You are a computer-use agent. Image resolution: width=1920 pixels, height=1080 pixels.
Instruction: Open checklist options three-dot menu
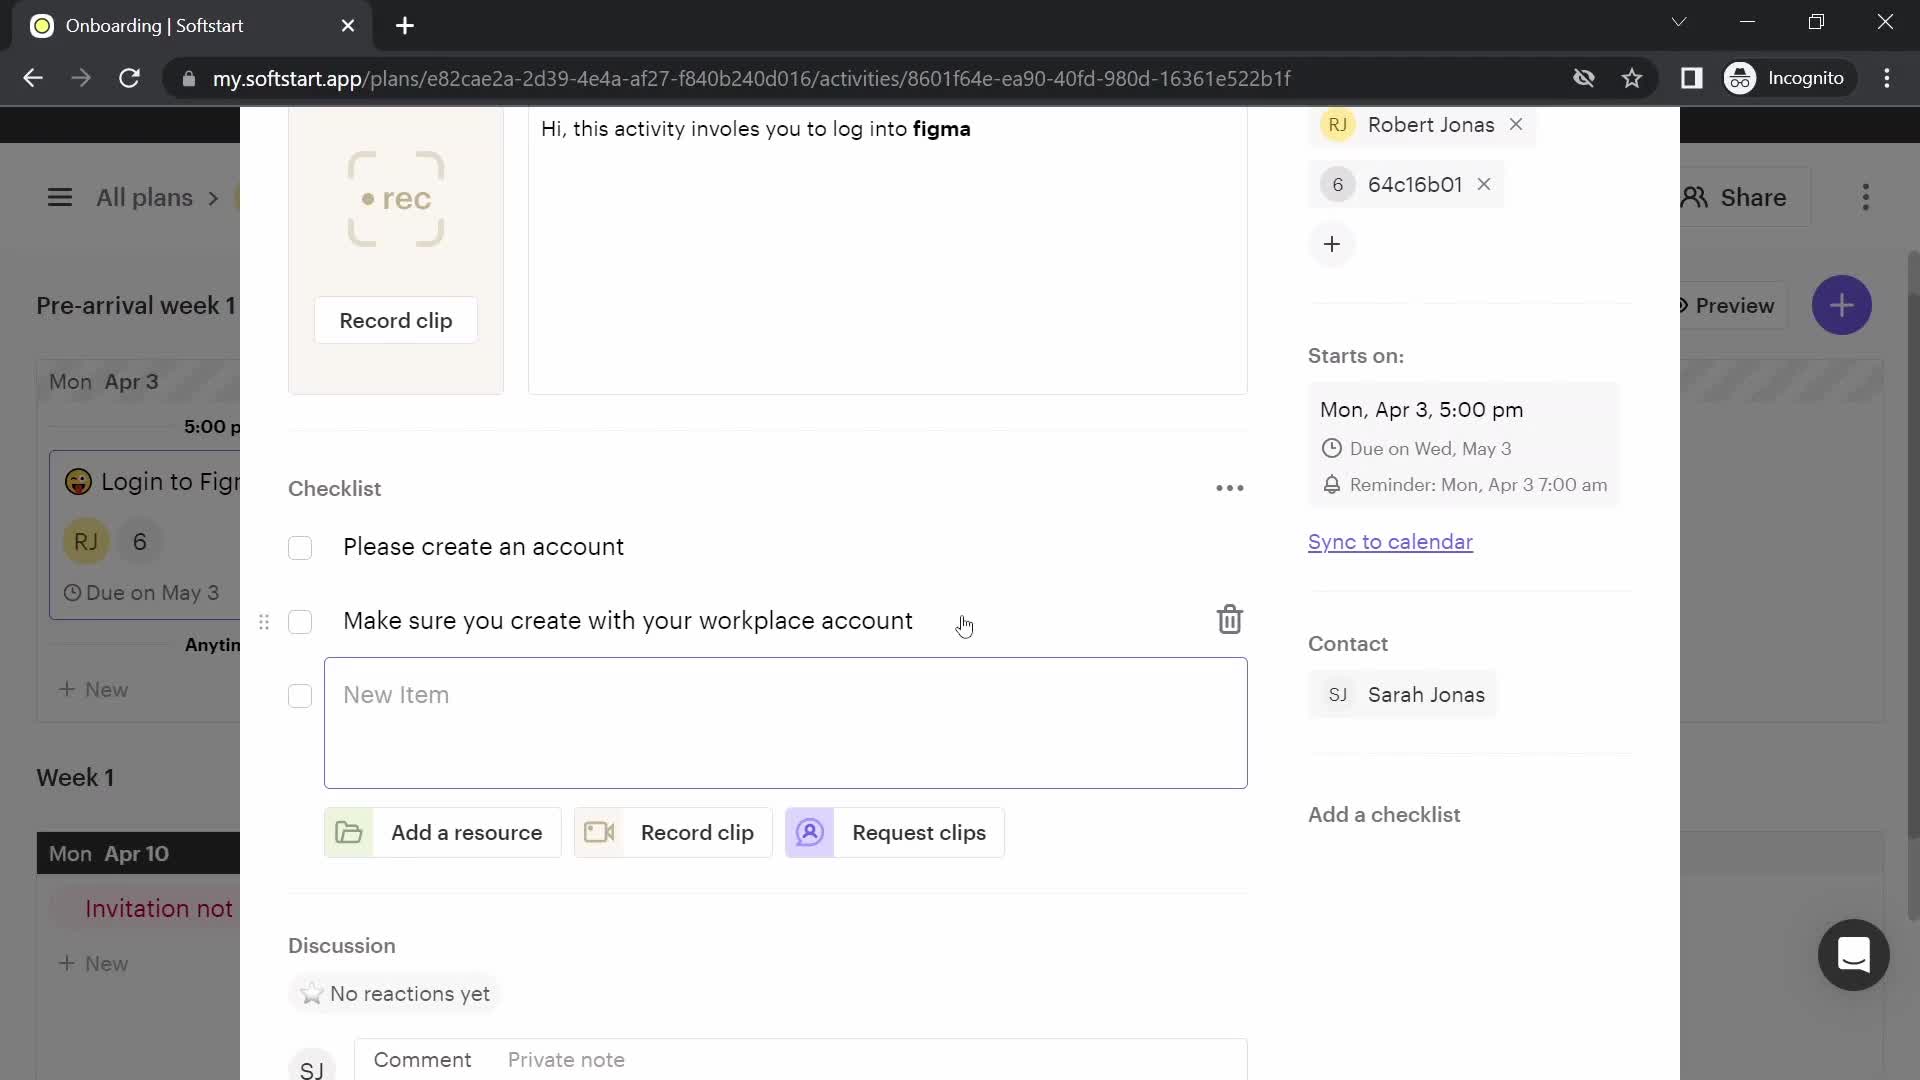1230,489
